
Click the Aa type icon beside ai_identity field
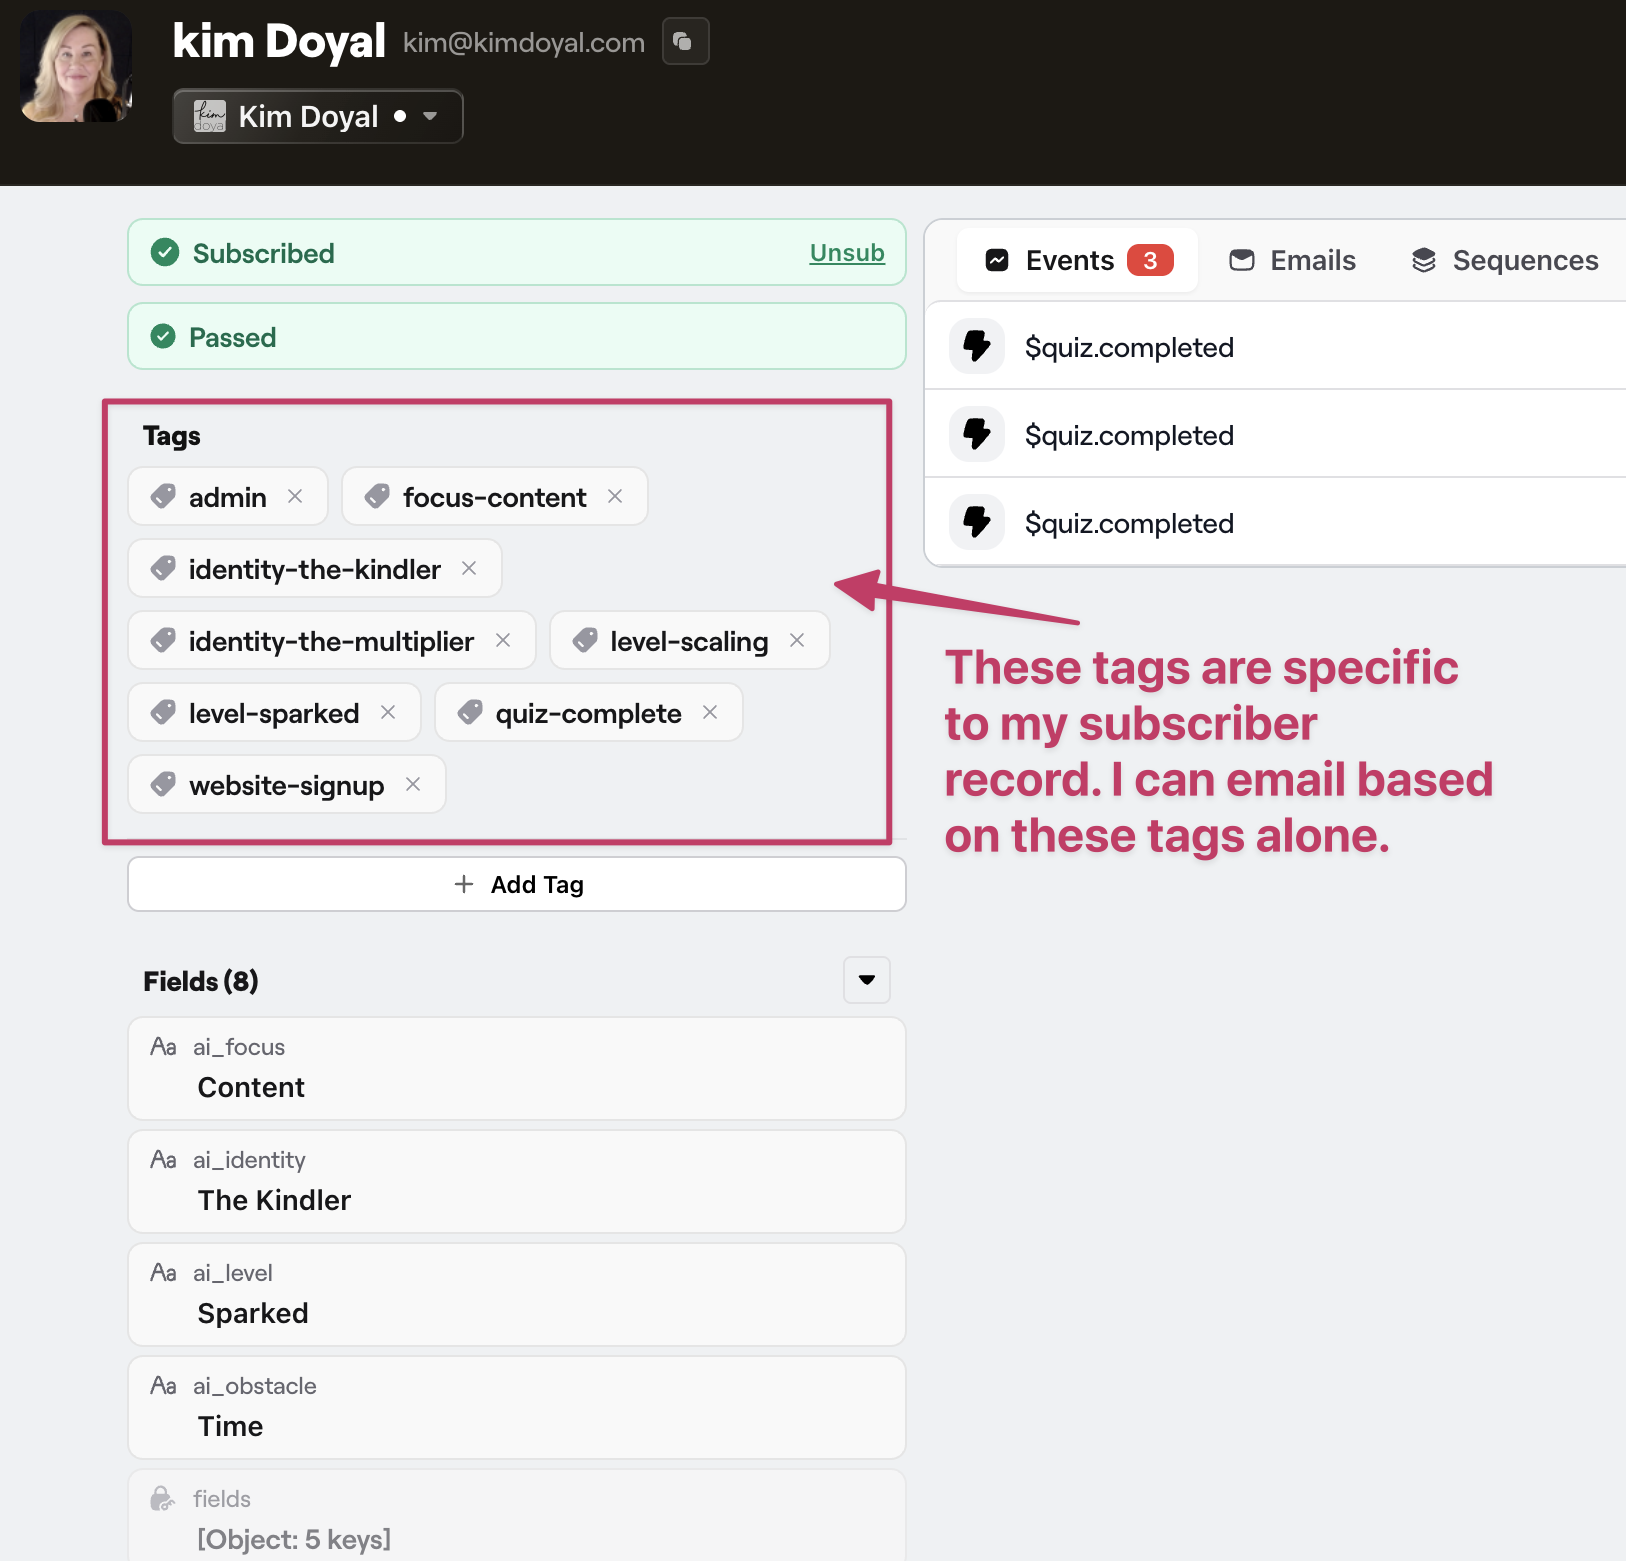pos(163,1159)
